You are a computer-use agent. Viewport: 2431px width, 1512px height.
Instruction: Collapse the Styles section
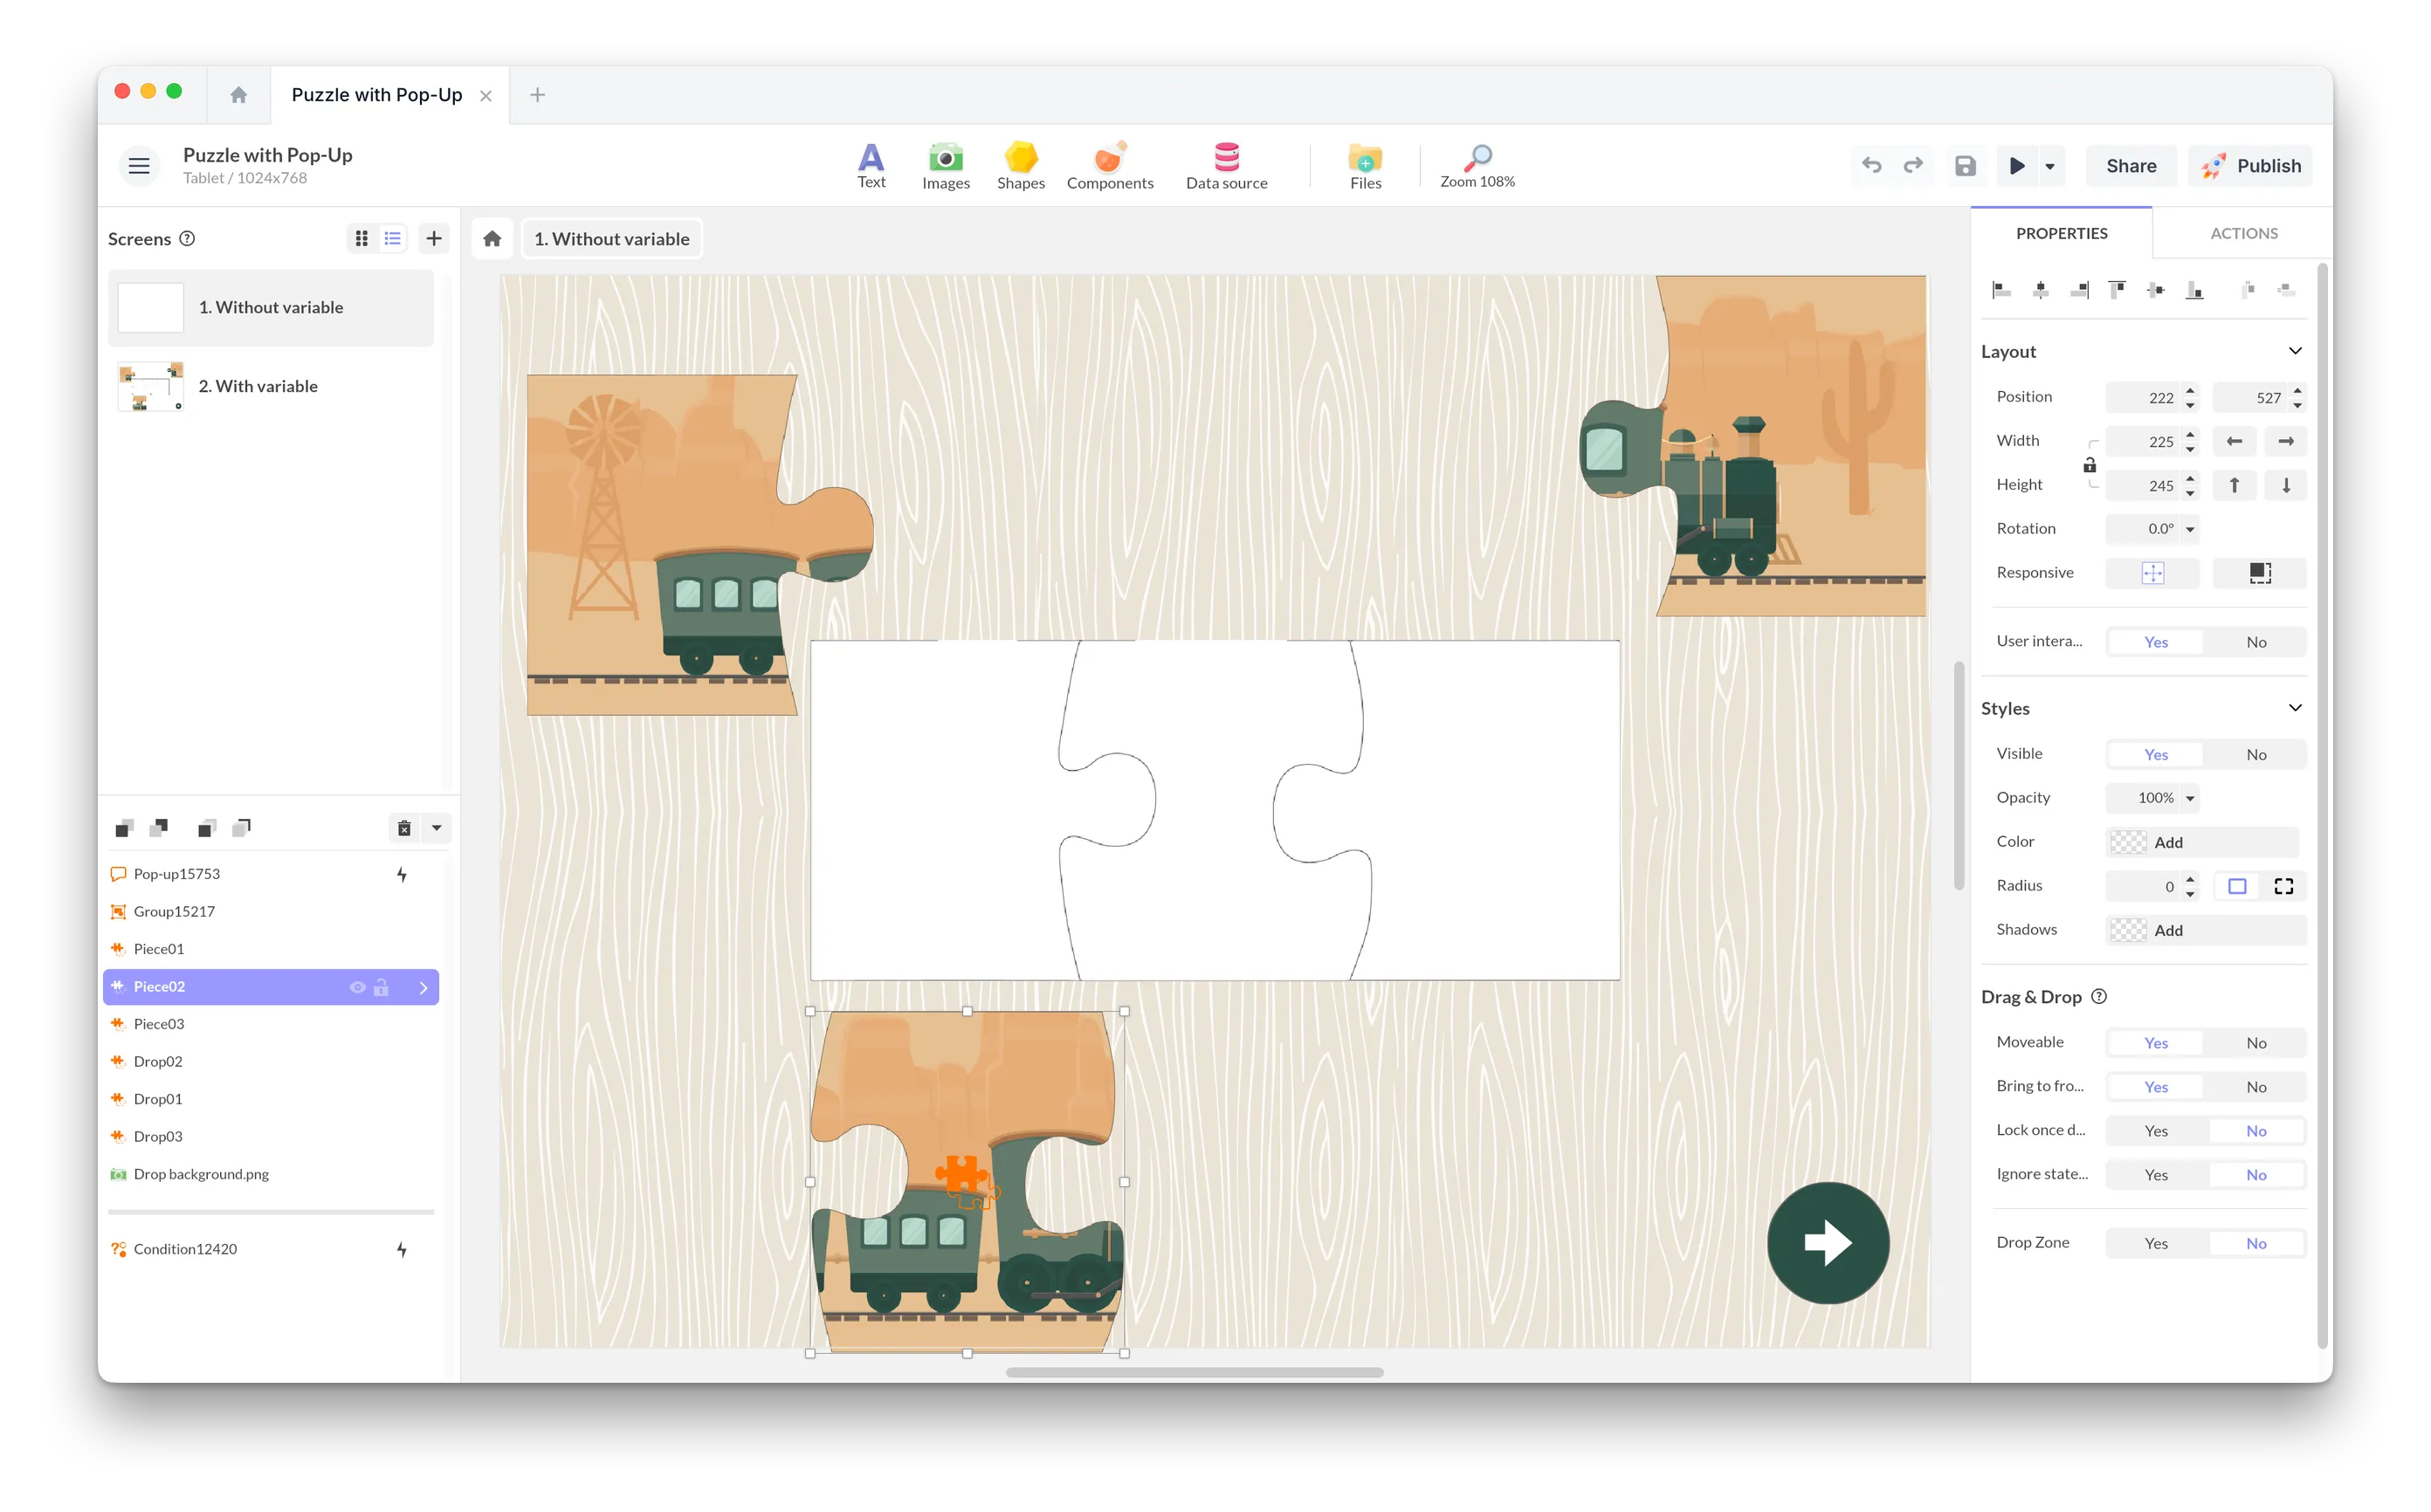point(2294,708)
